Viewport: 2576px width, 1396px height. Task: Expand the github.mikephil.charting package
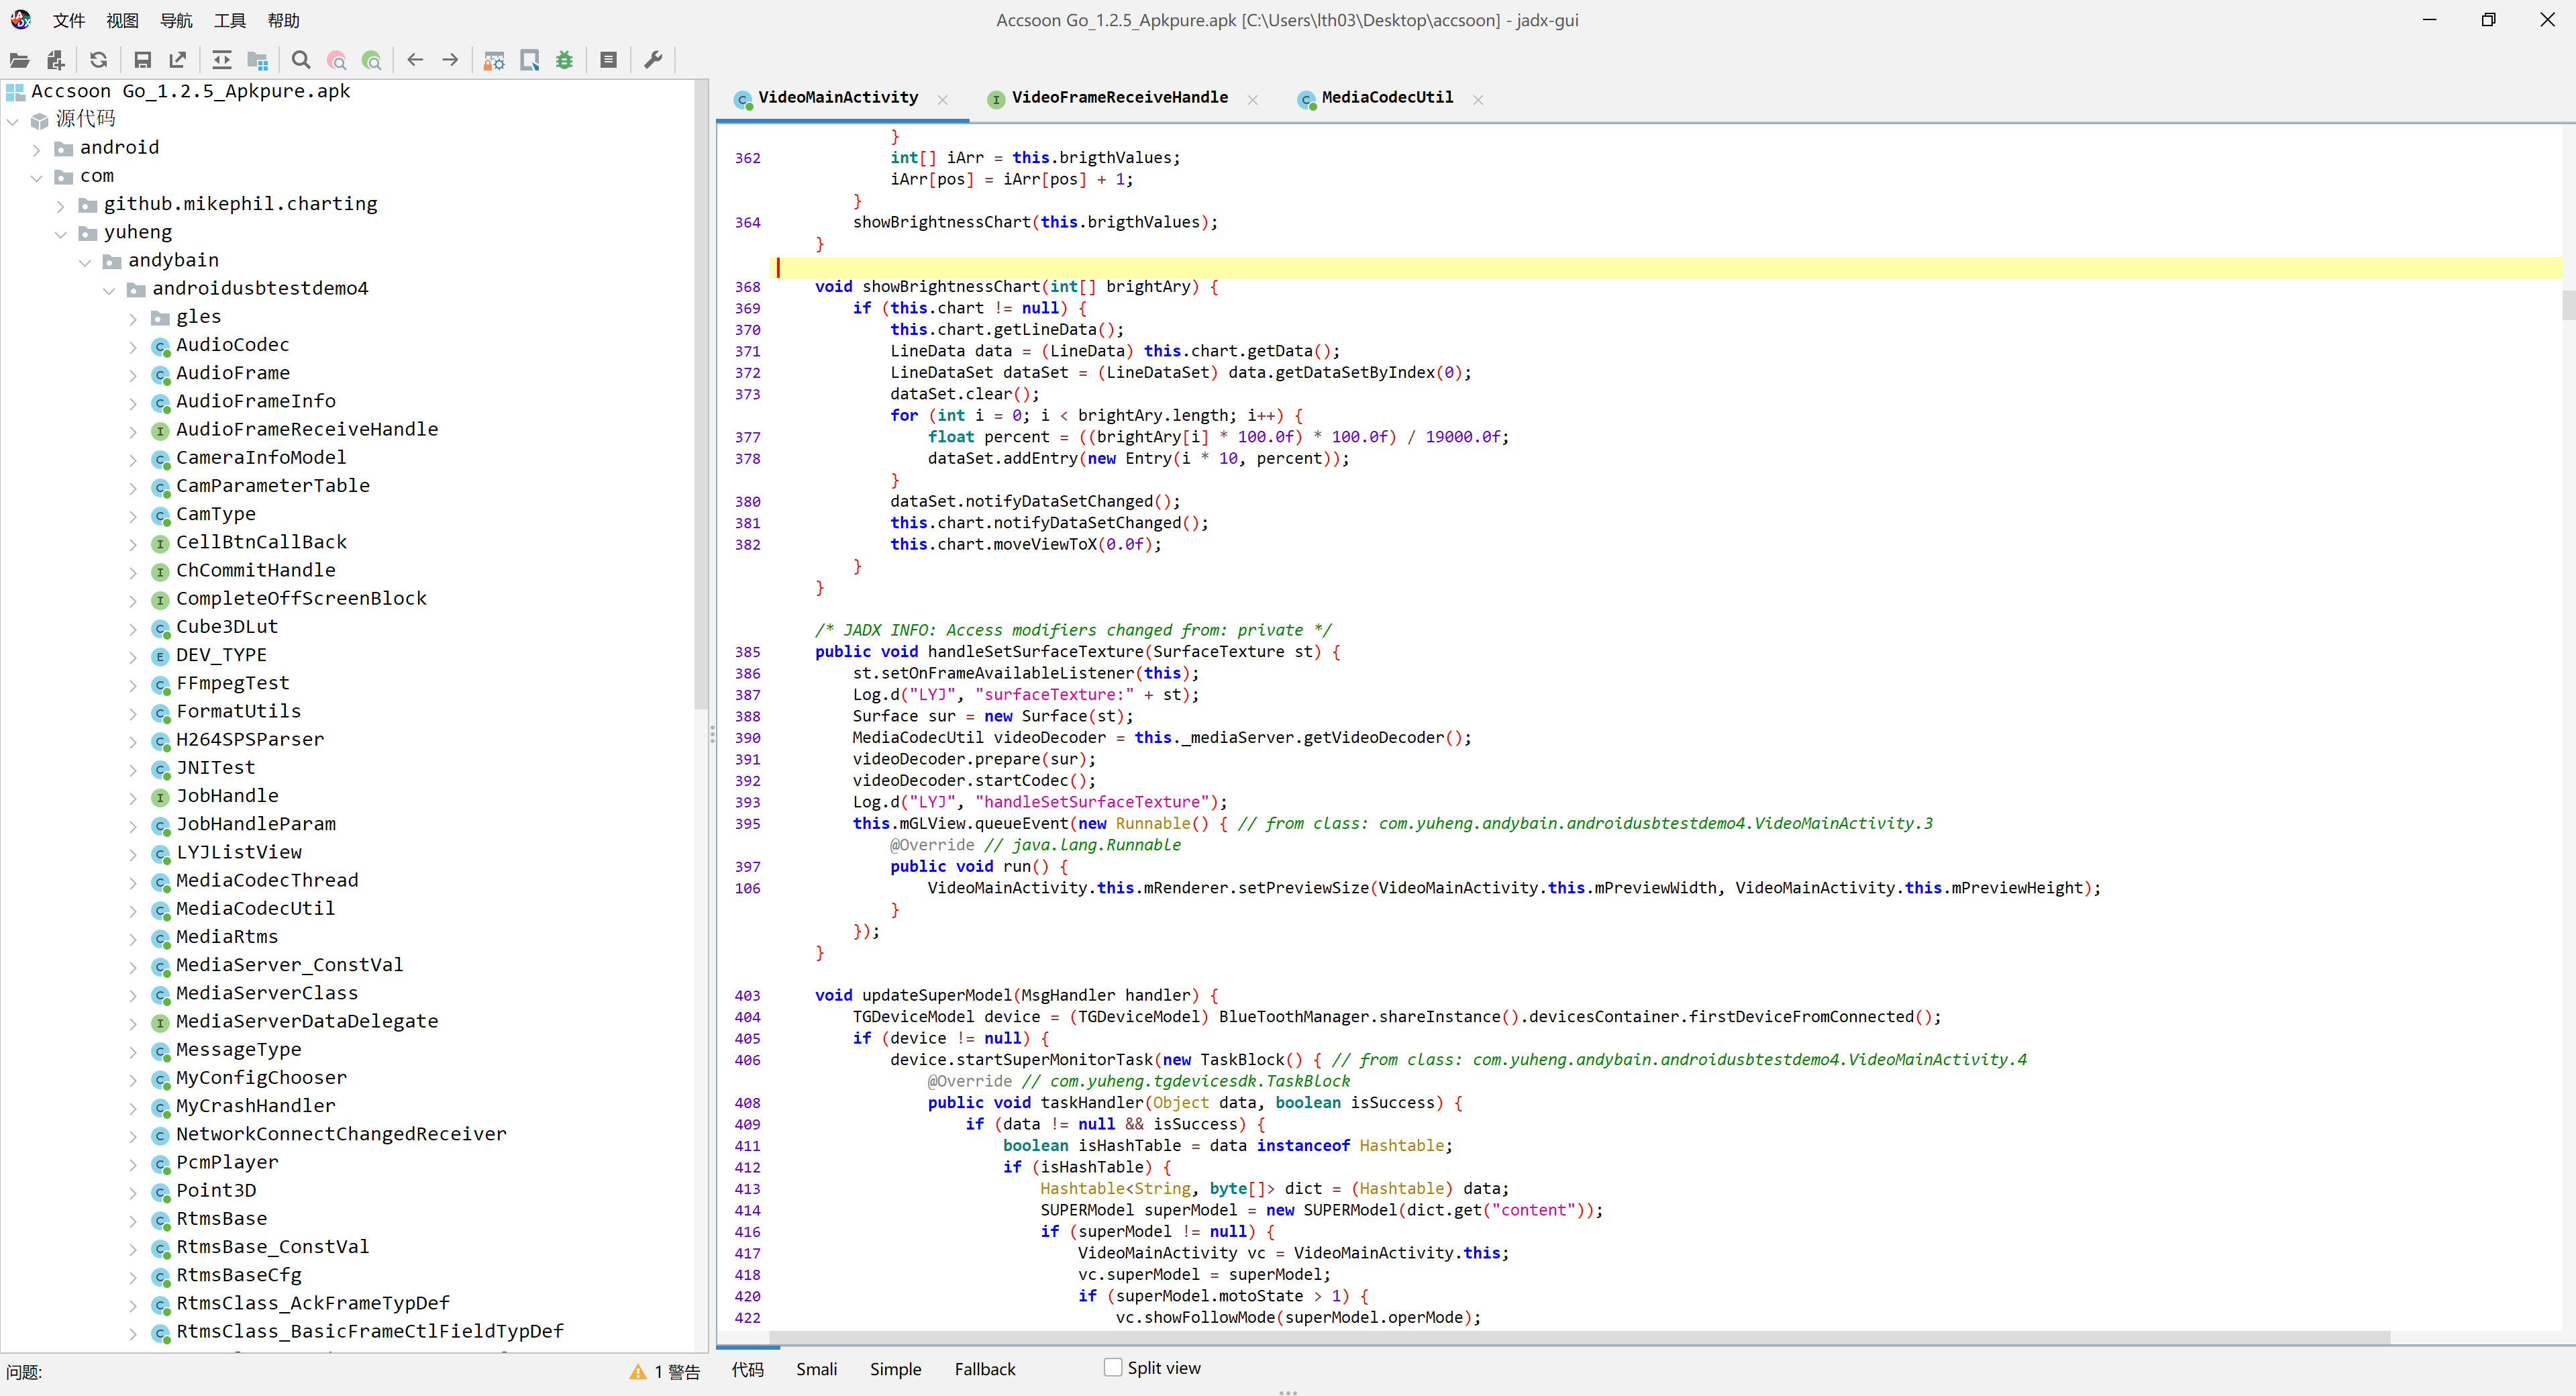click(61, 205)
